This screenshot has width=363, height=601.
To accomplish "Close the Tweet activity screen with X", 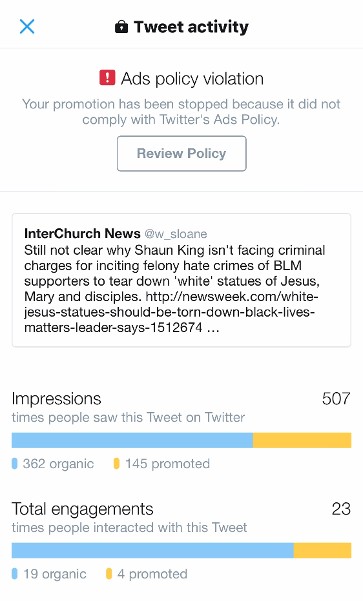I will [27, 26].
